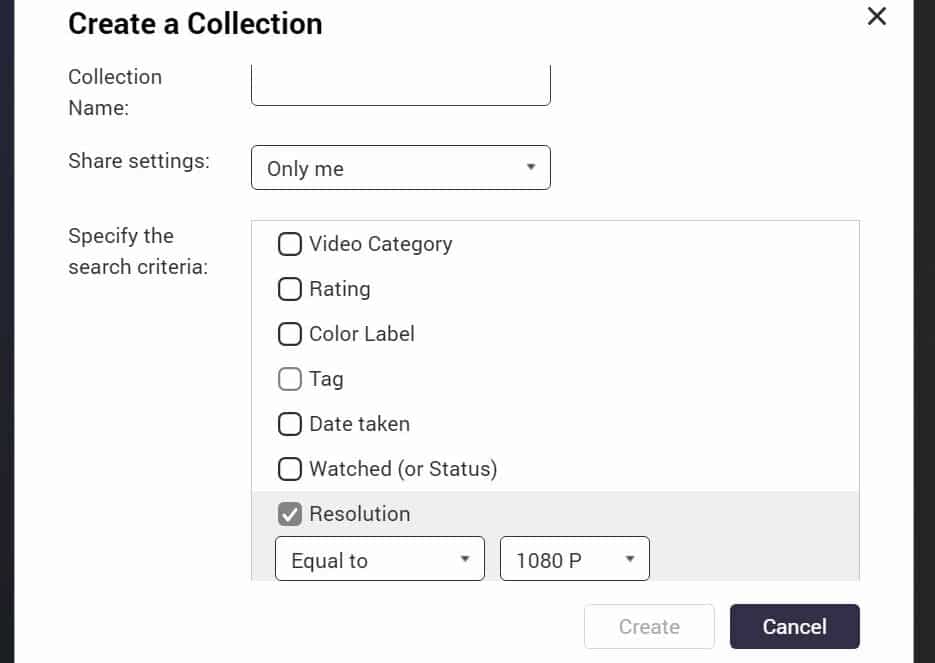Click the Cancel button
Screen dimensions: 935x663
[795, 627]
